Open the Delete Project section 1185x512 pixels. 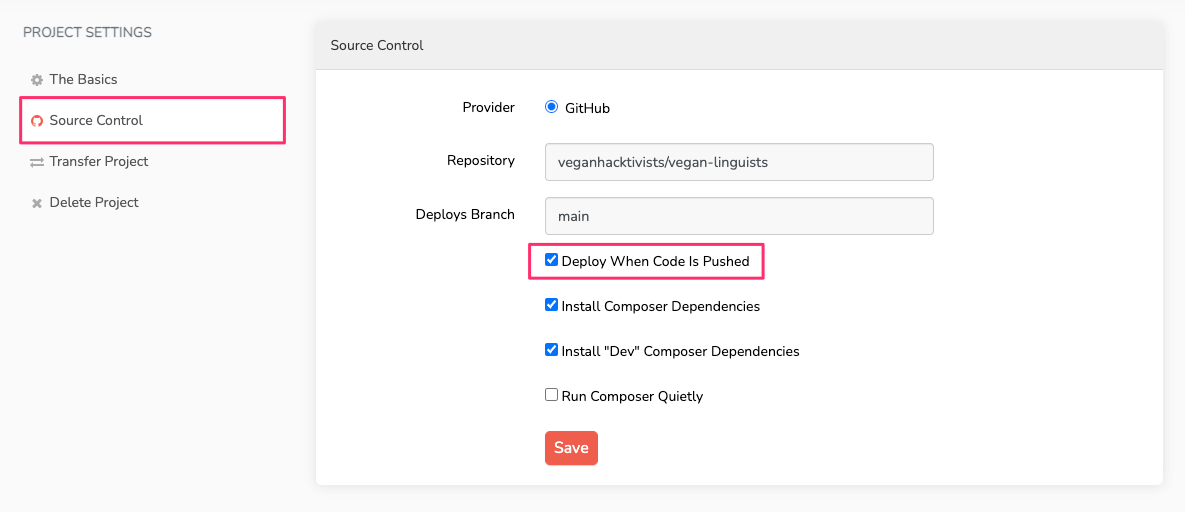(94, 202)
